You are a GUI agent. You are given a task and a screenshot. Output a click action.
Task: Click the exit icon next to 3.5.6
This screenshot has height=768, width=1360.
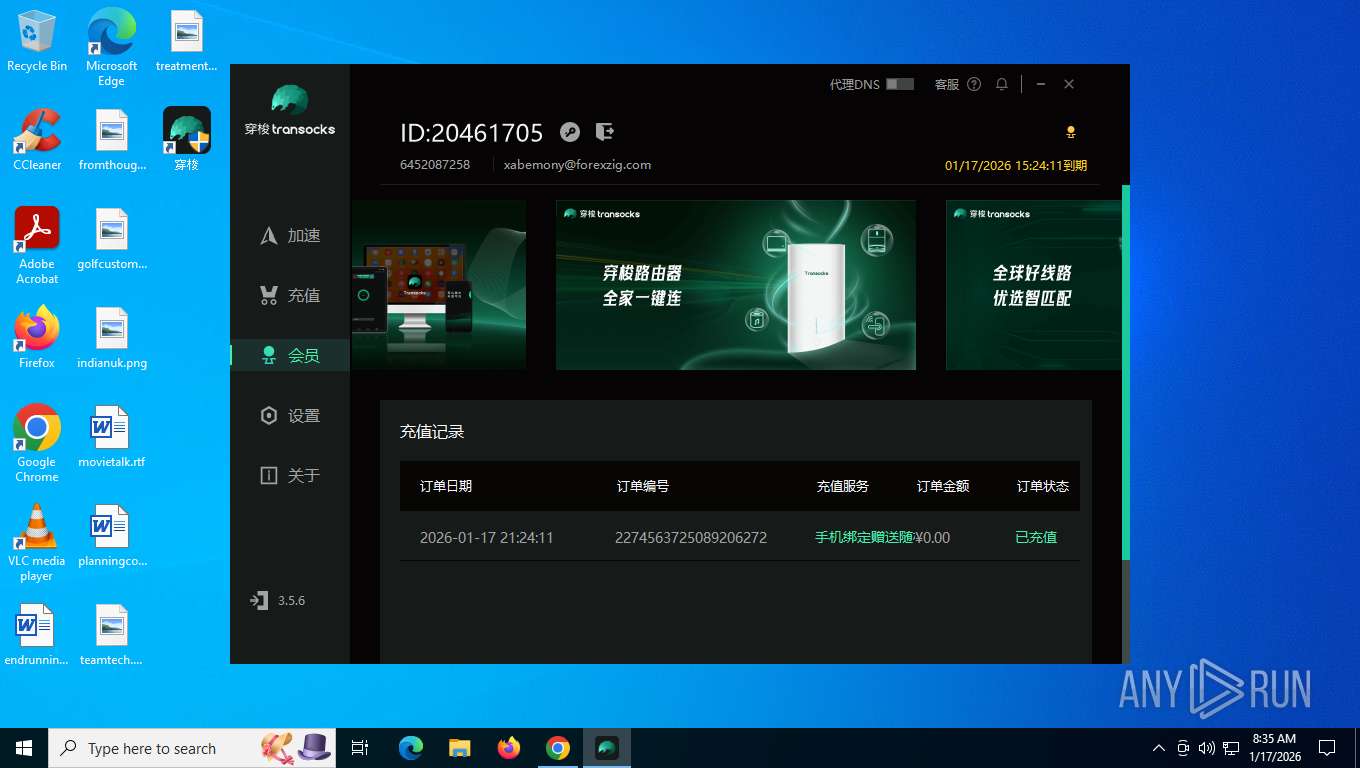tap(259, 600)
